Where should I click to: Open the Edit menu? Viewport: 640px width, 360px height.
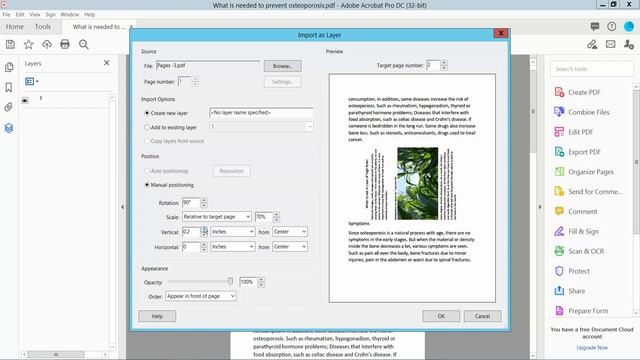[20, 14]
